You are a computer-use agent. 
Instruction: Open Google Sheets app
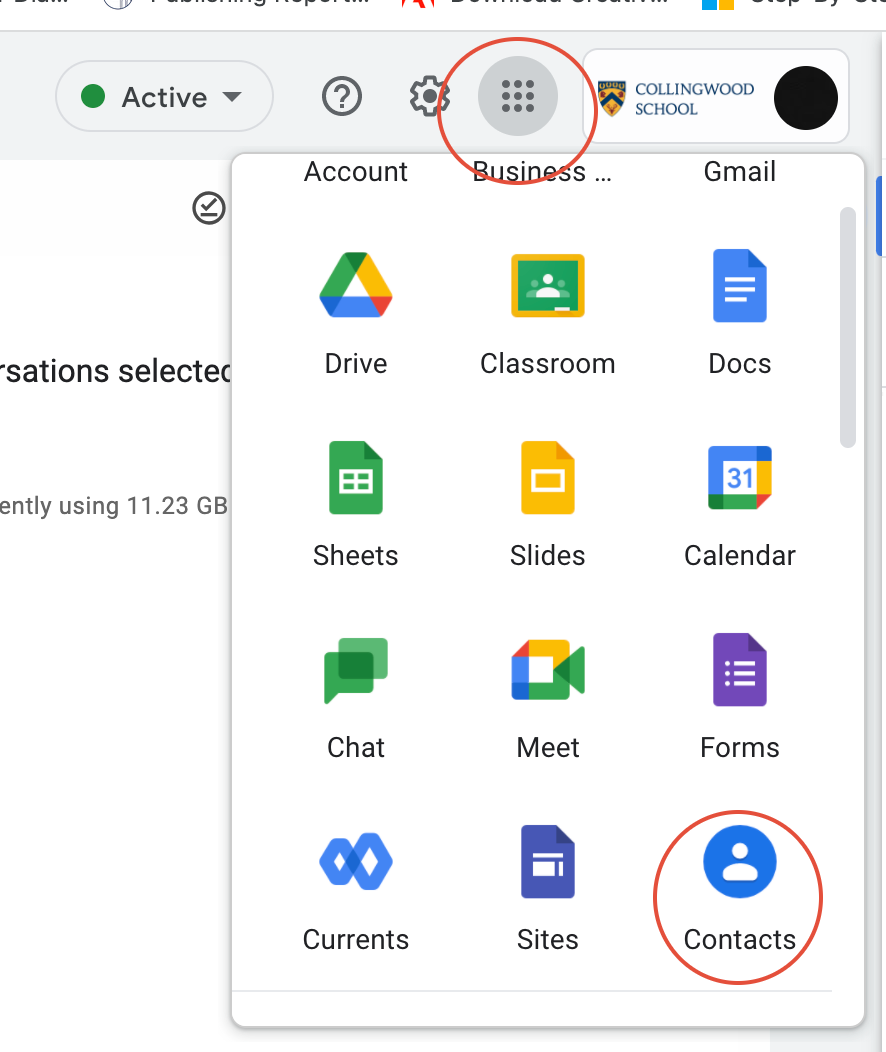pos(355,504)
